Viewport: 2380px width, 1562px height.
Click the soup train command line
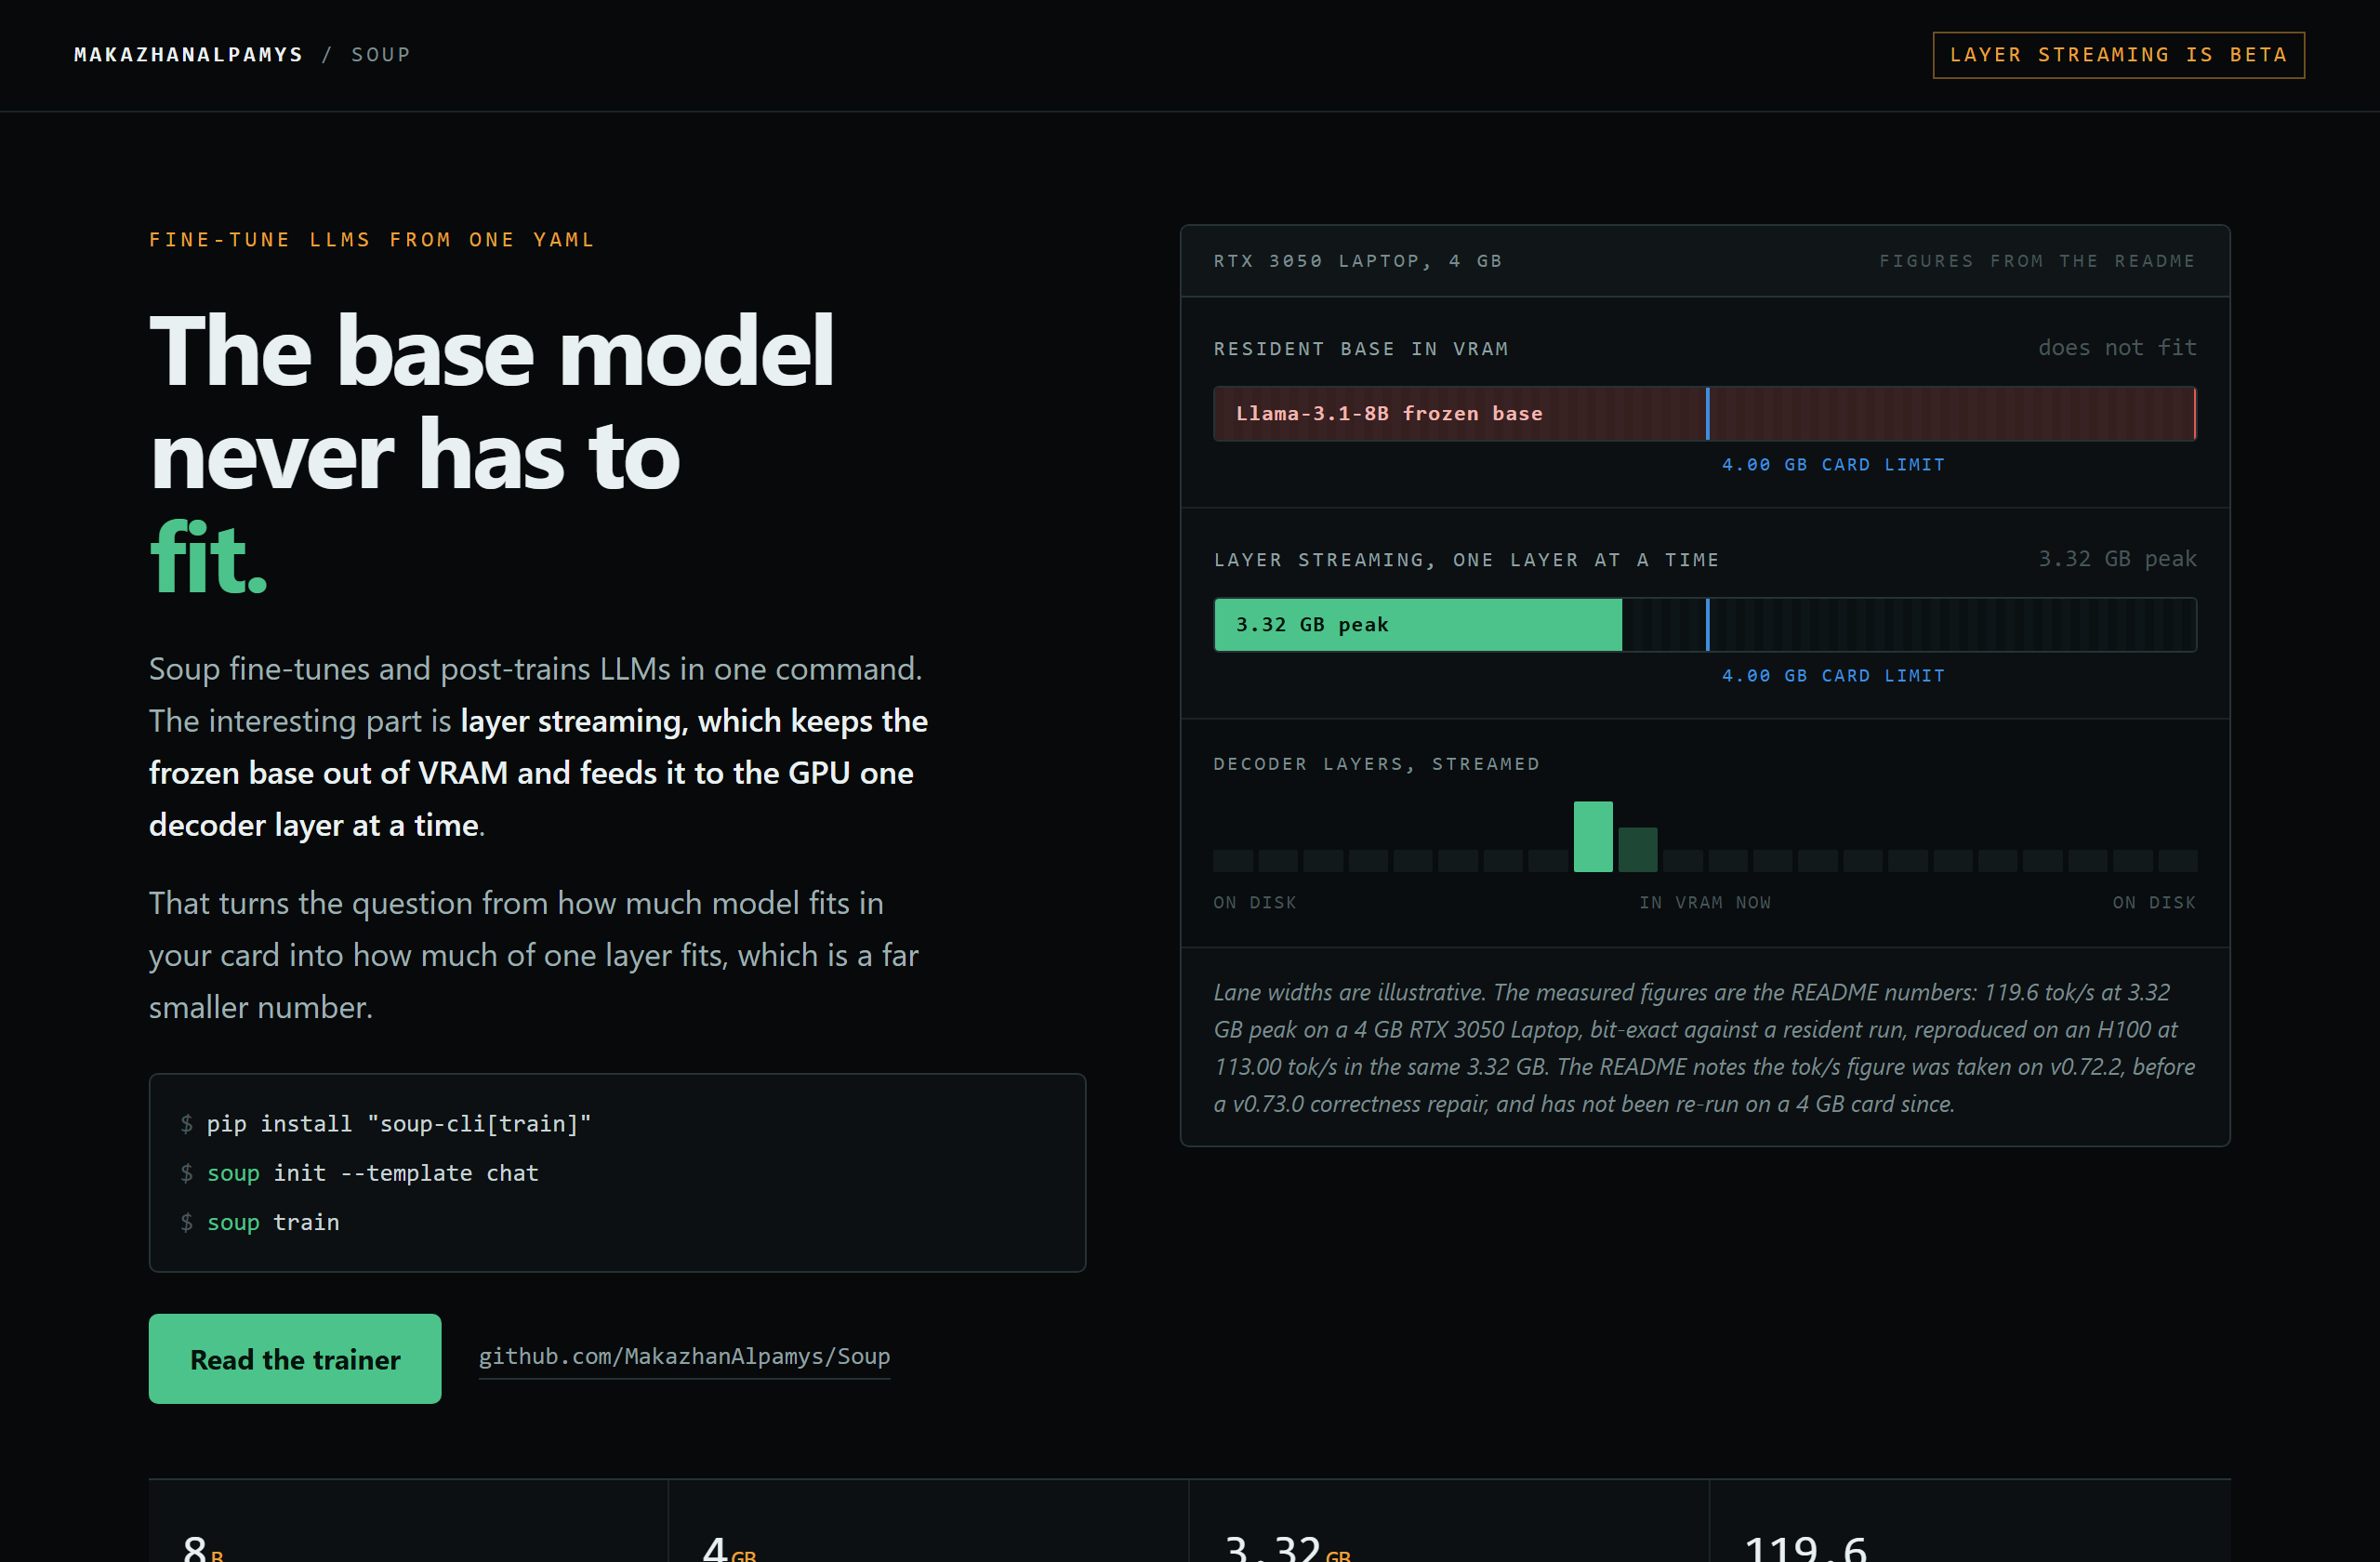pyautogui.click(x=260, y=1221)
